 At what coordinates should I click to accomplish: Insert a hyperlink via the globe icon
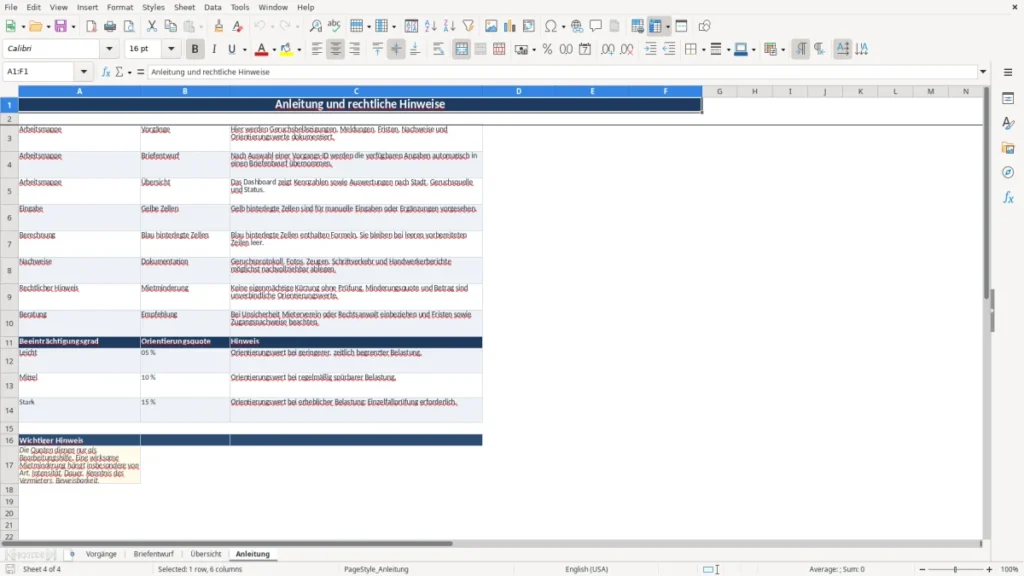coord(577,26)
